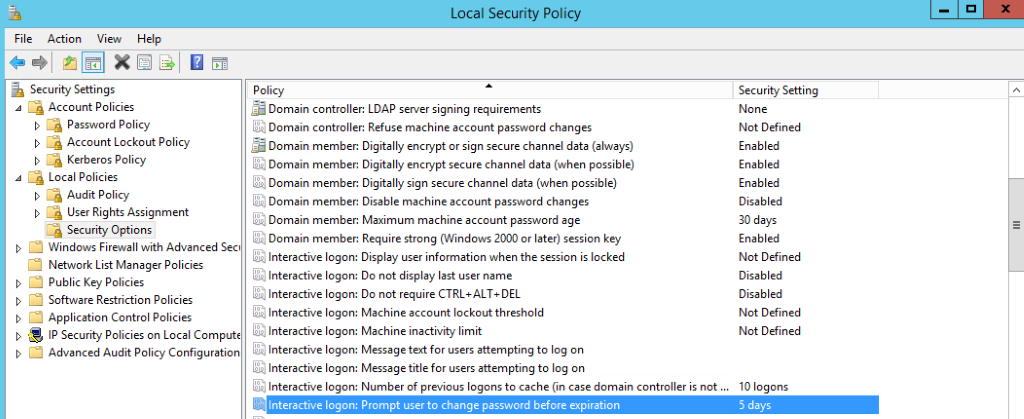Sort by the Policy column header

click(x=490, y=90)
